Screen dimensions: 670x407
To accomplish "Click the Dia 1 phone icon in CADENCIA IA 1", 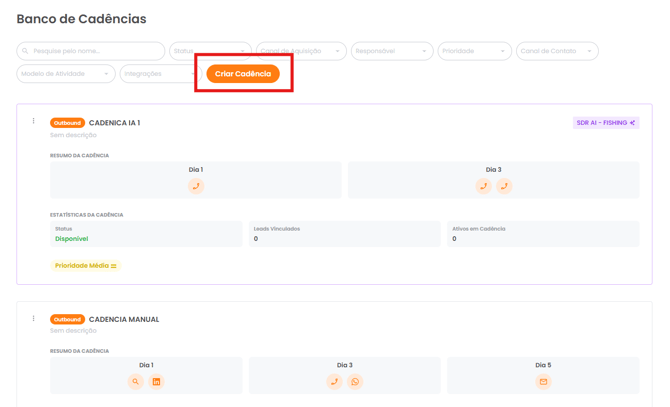I will [x=196, y=186].
